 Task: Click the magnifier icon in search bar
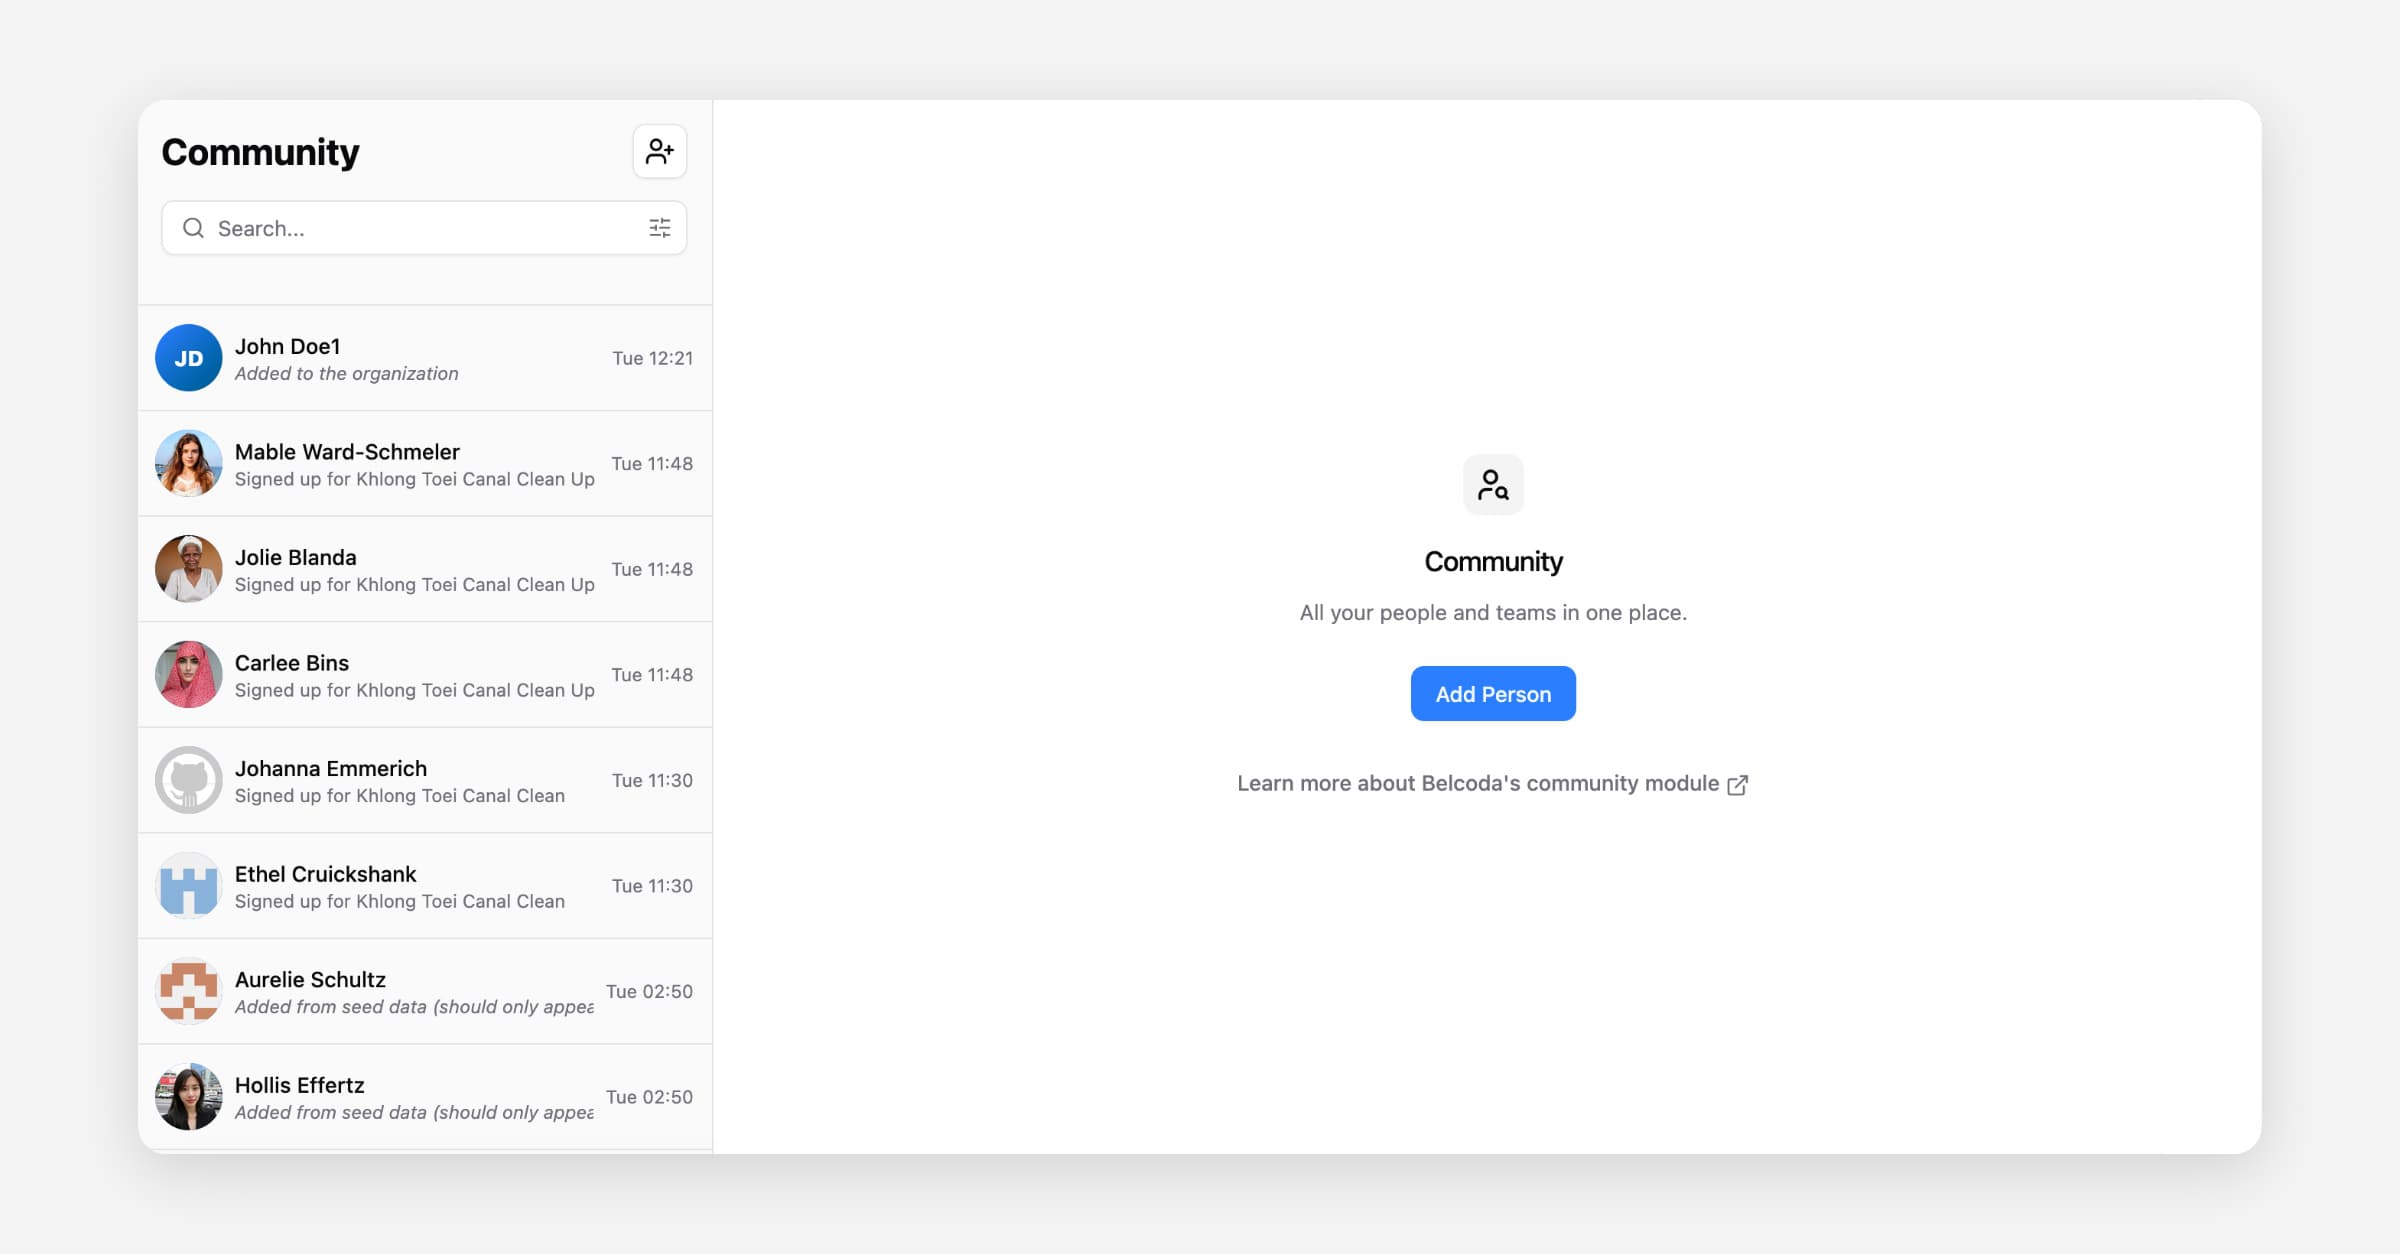[193, 228]
